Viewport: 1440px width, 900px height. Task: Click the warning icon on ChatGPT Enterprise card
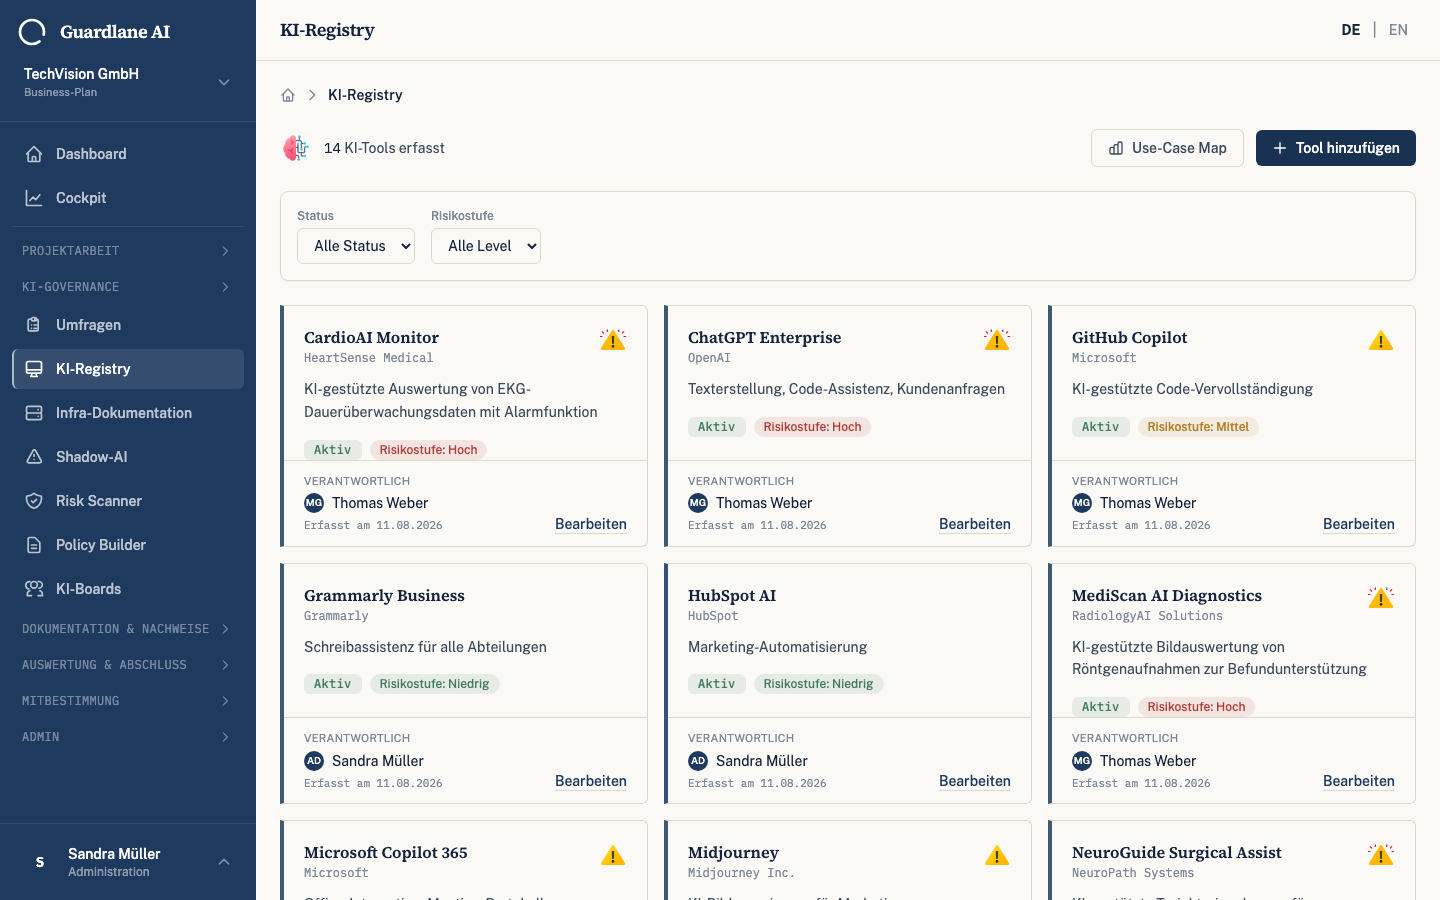(x=997, y=340)
